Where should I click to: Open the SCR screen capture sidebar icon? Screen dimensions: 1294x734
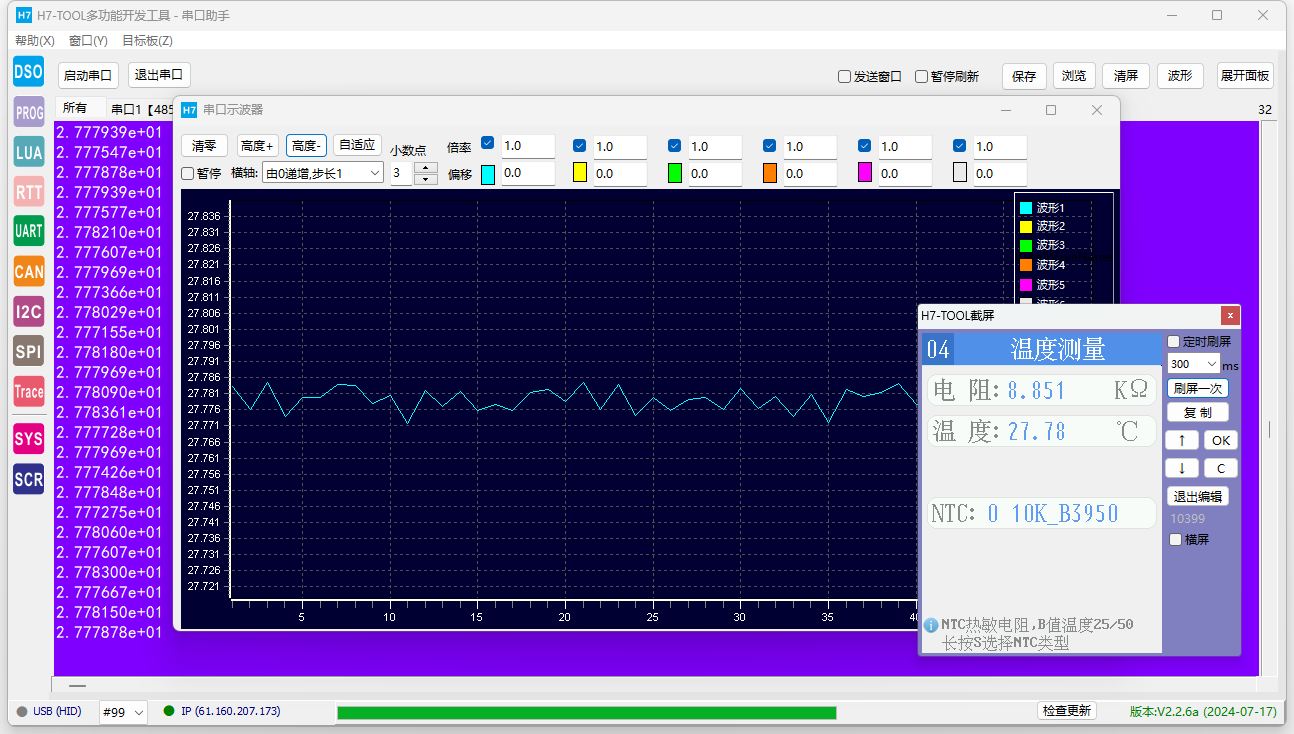(29, 479)
